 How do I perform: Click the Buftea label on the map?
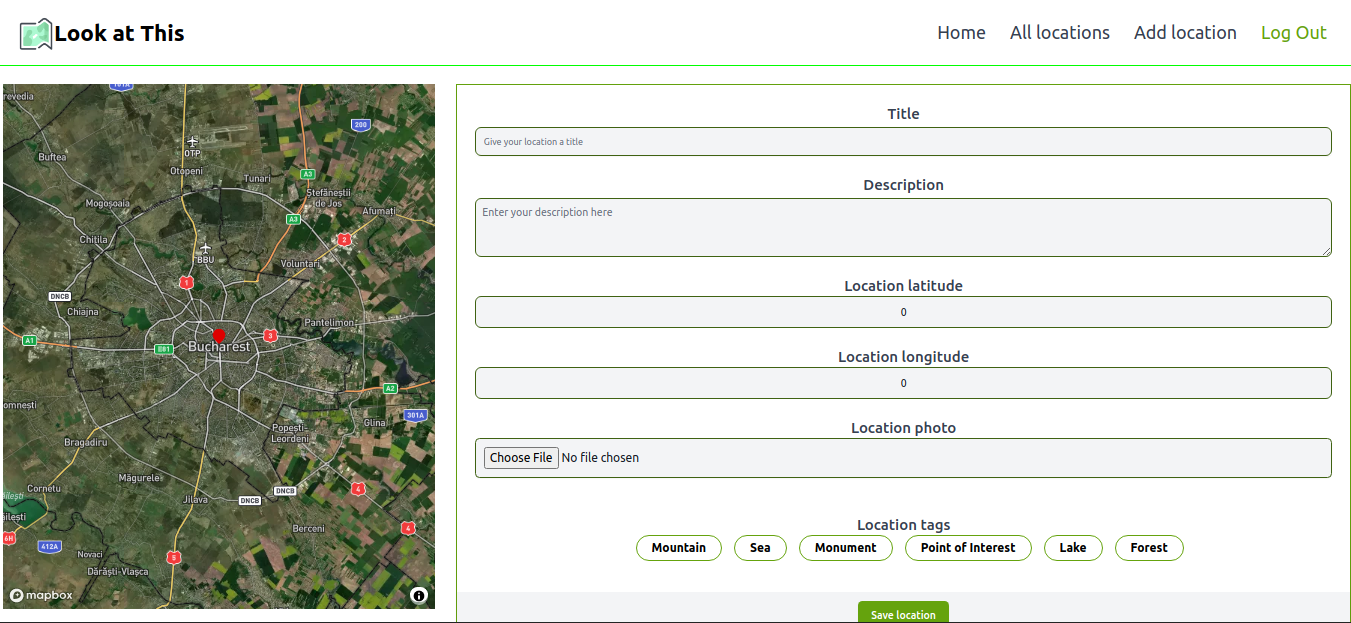pos(52,157)
